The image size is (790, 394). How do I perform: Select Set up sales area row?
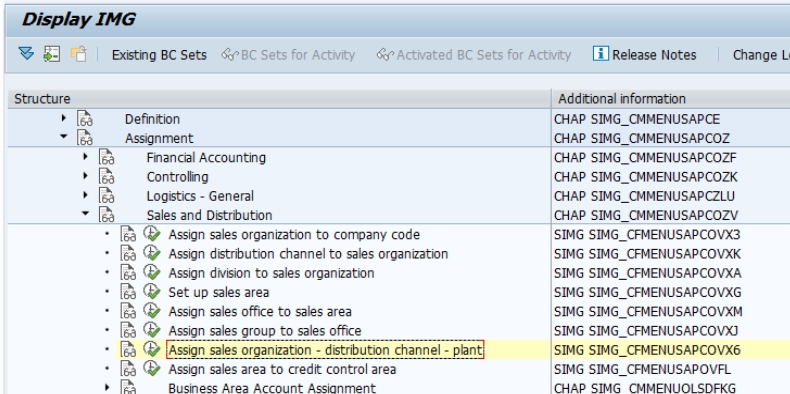click(219, 292)
